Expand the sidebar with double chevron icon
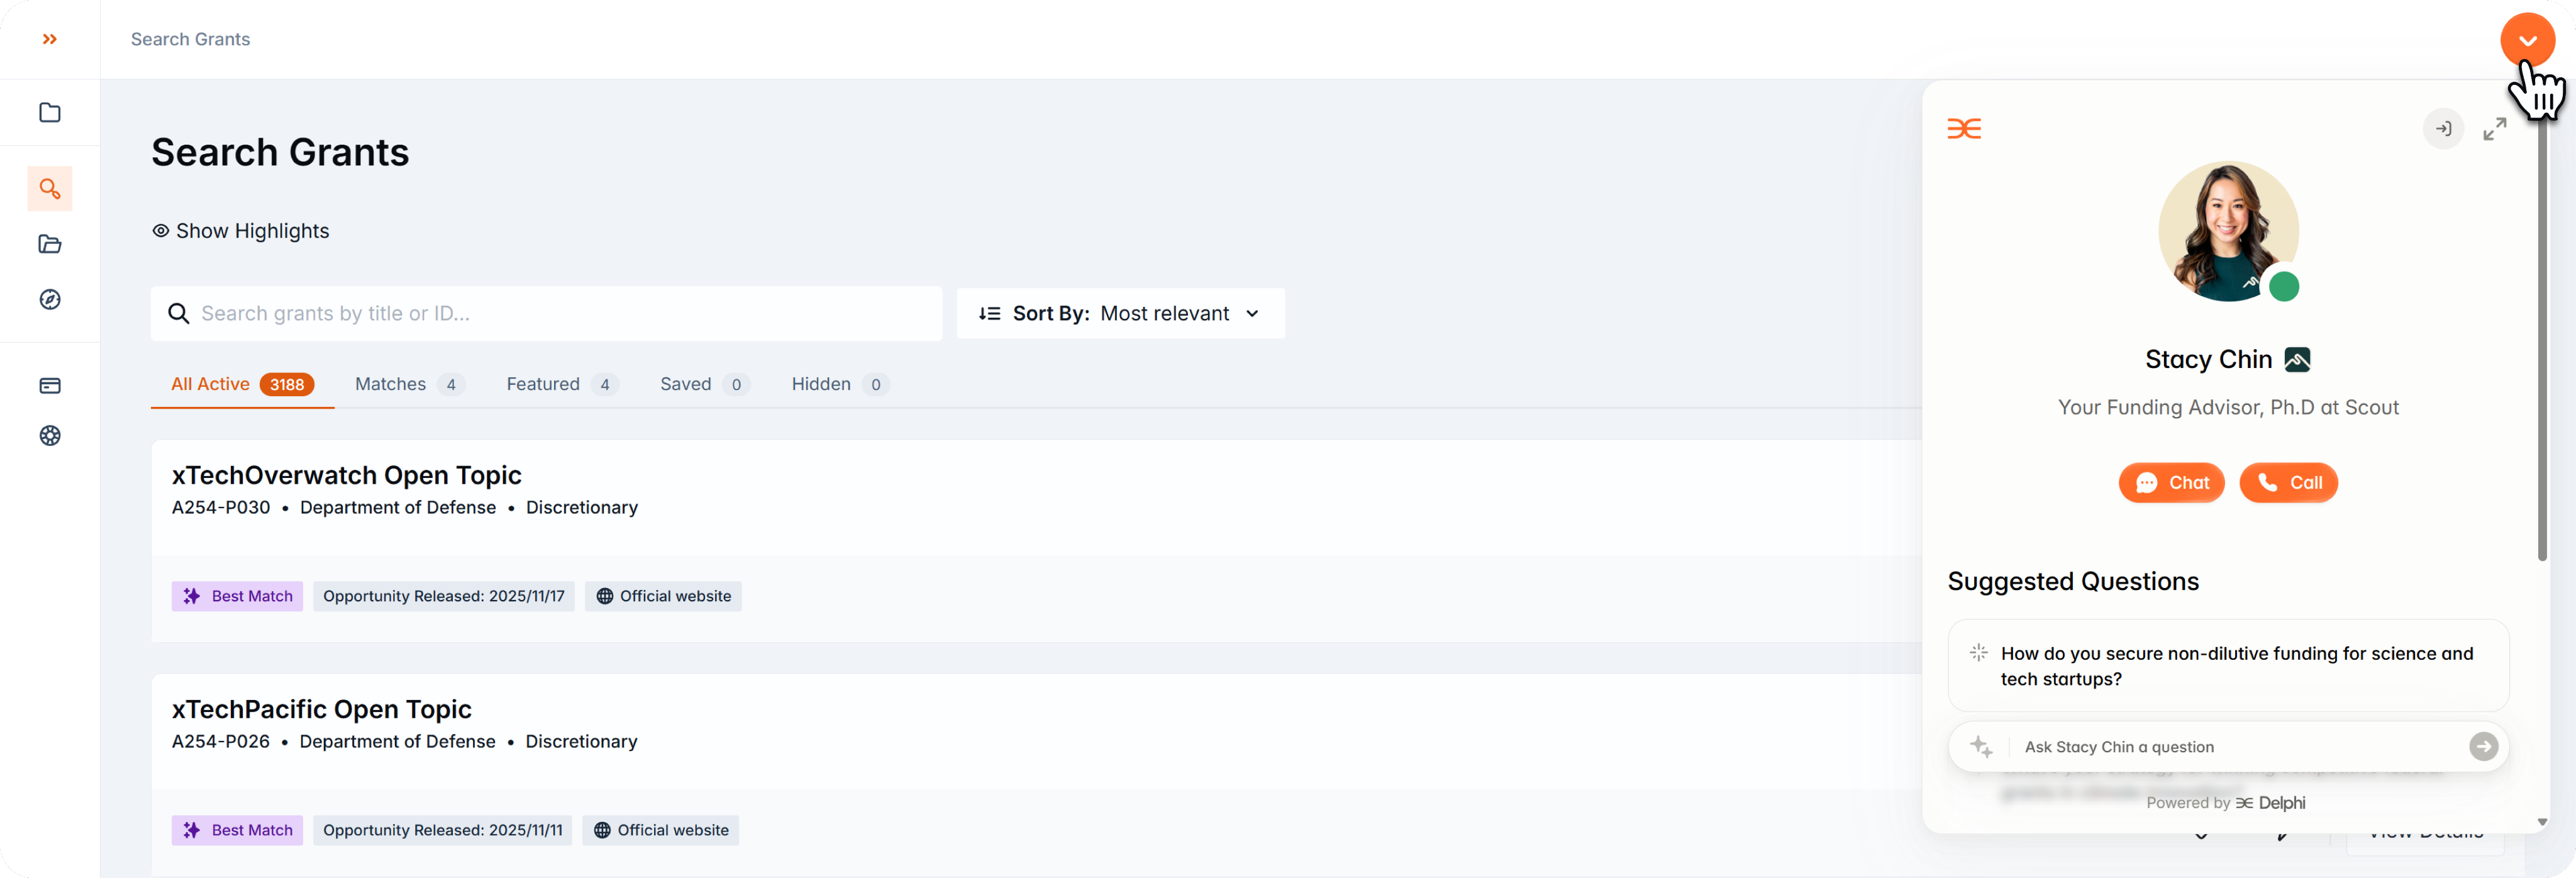 [x=49, y=39]
